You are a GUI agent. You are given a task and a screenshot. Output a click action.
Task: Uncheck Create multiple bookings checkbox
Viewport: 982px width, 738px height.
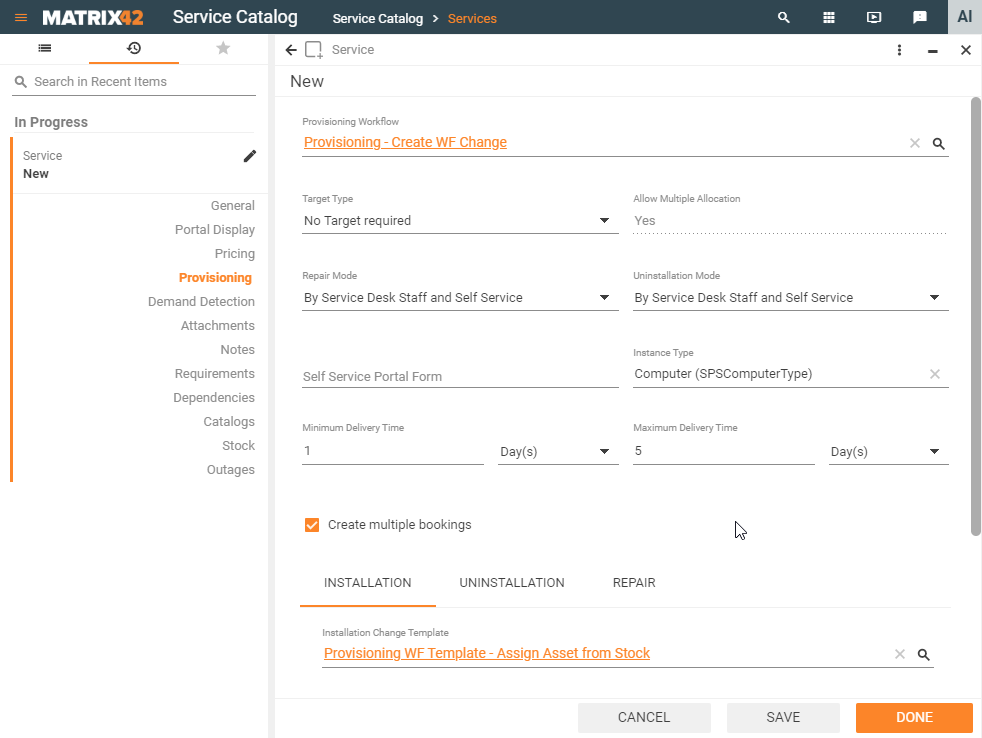[x=312, y=525]
